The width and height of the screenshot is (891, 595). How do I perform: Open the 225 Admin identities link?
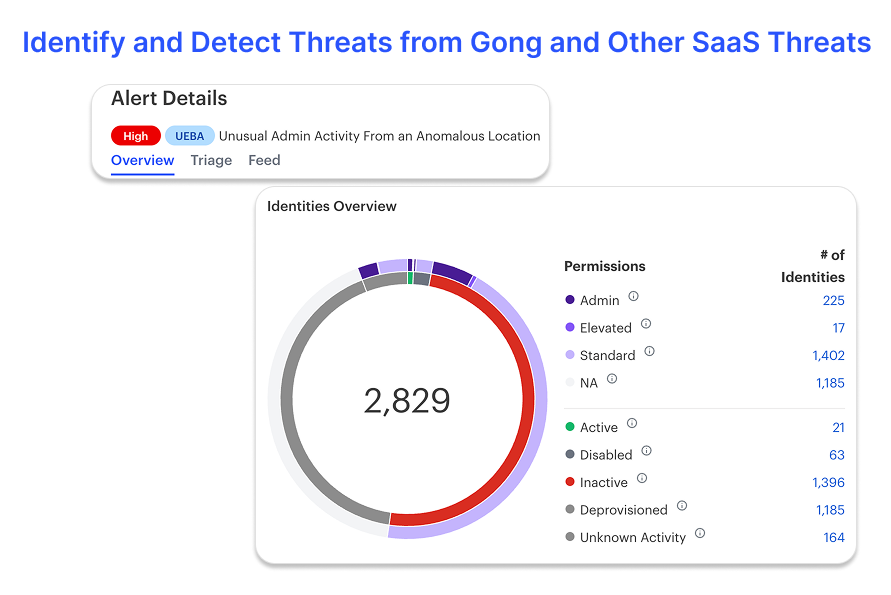click(x=833, y=301)
